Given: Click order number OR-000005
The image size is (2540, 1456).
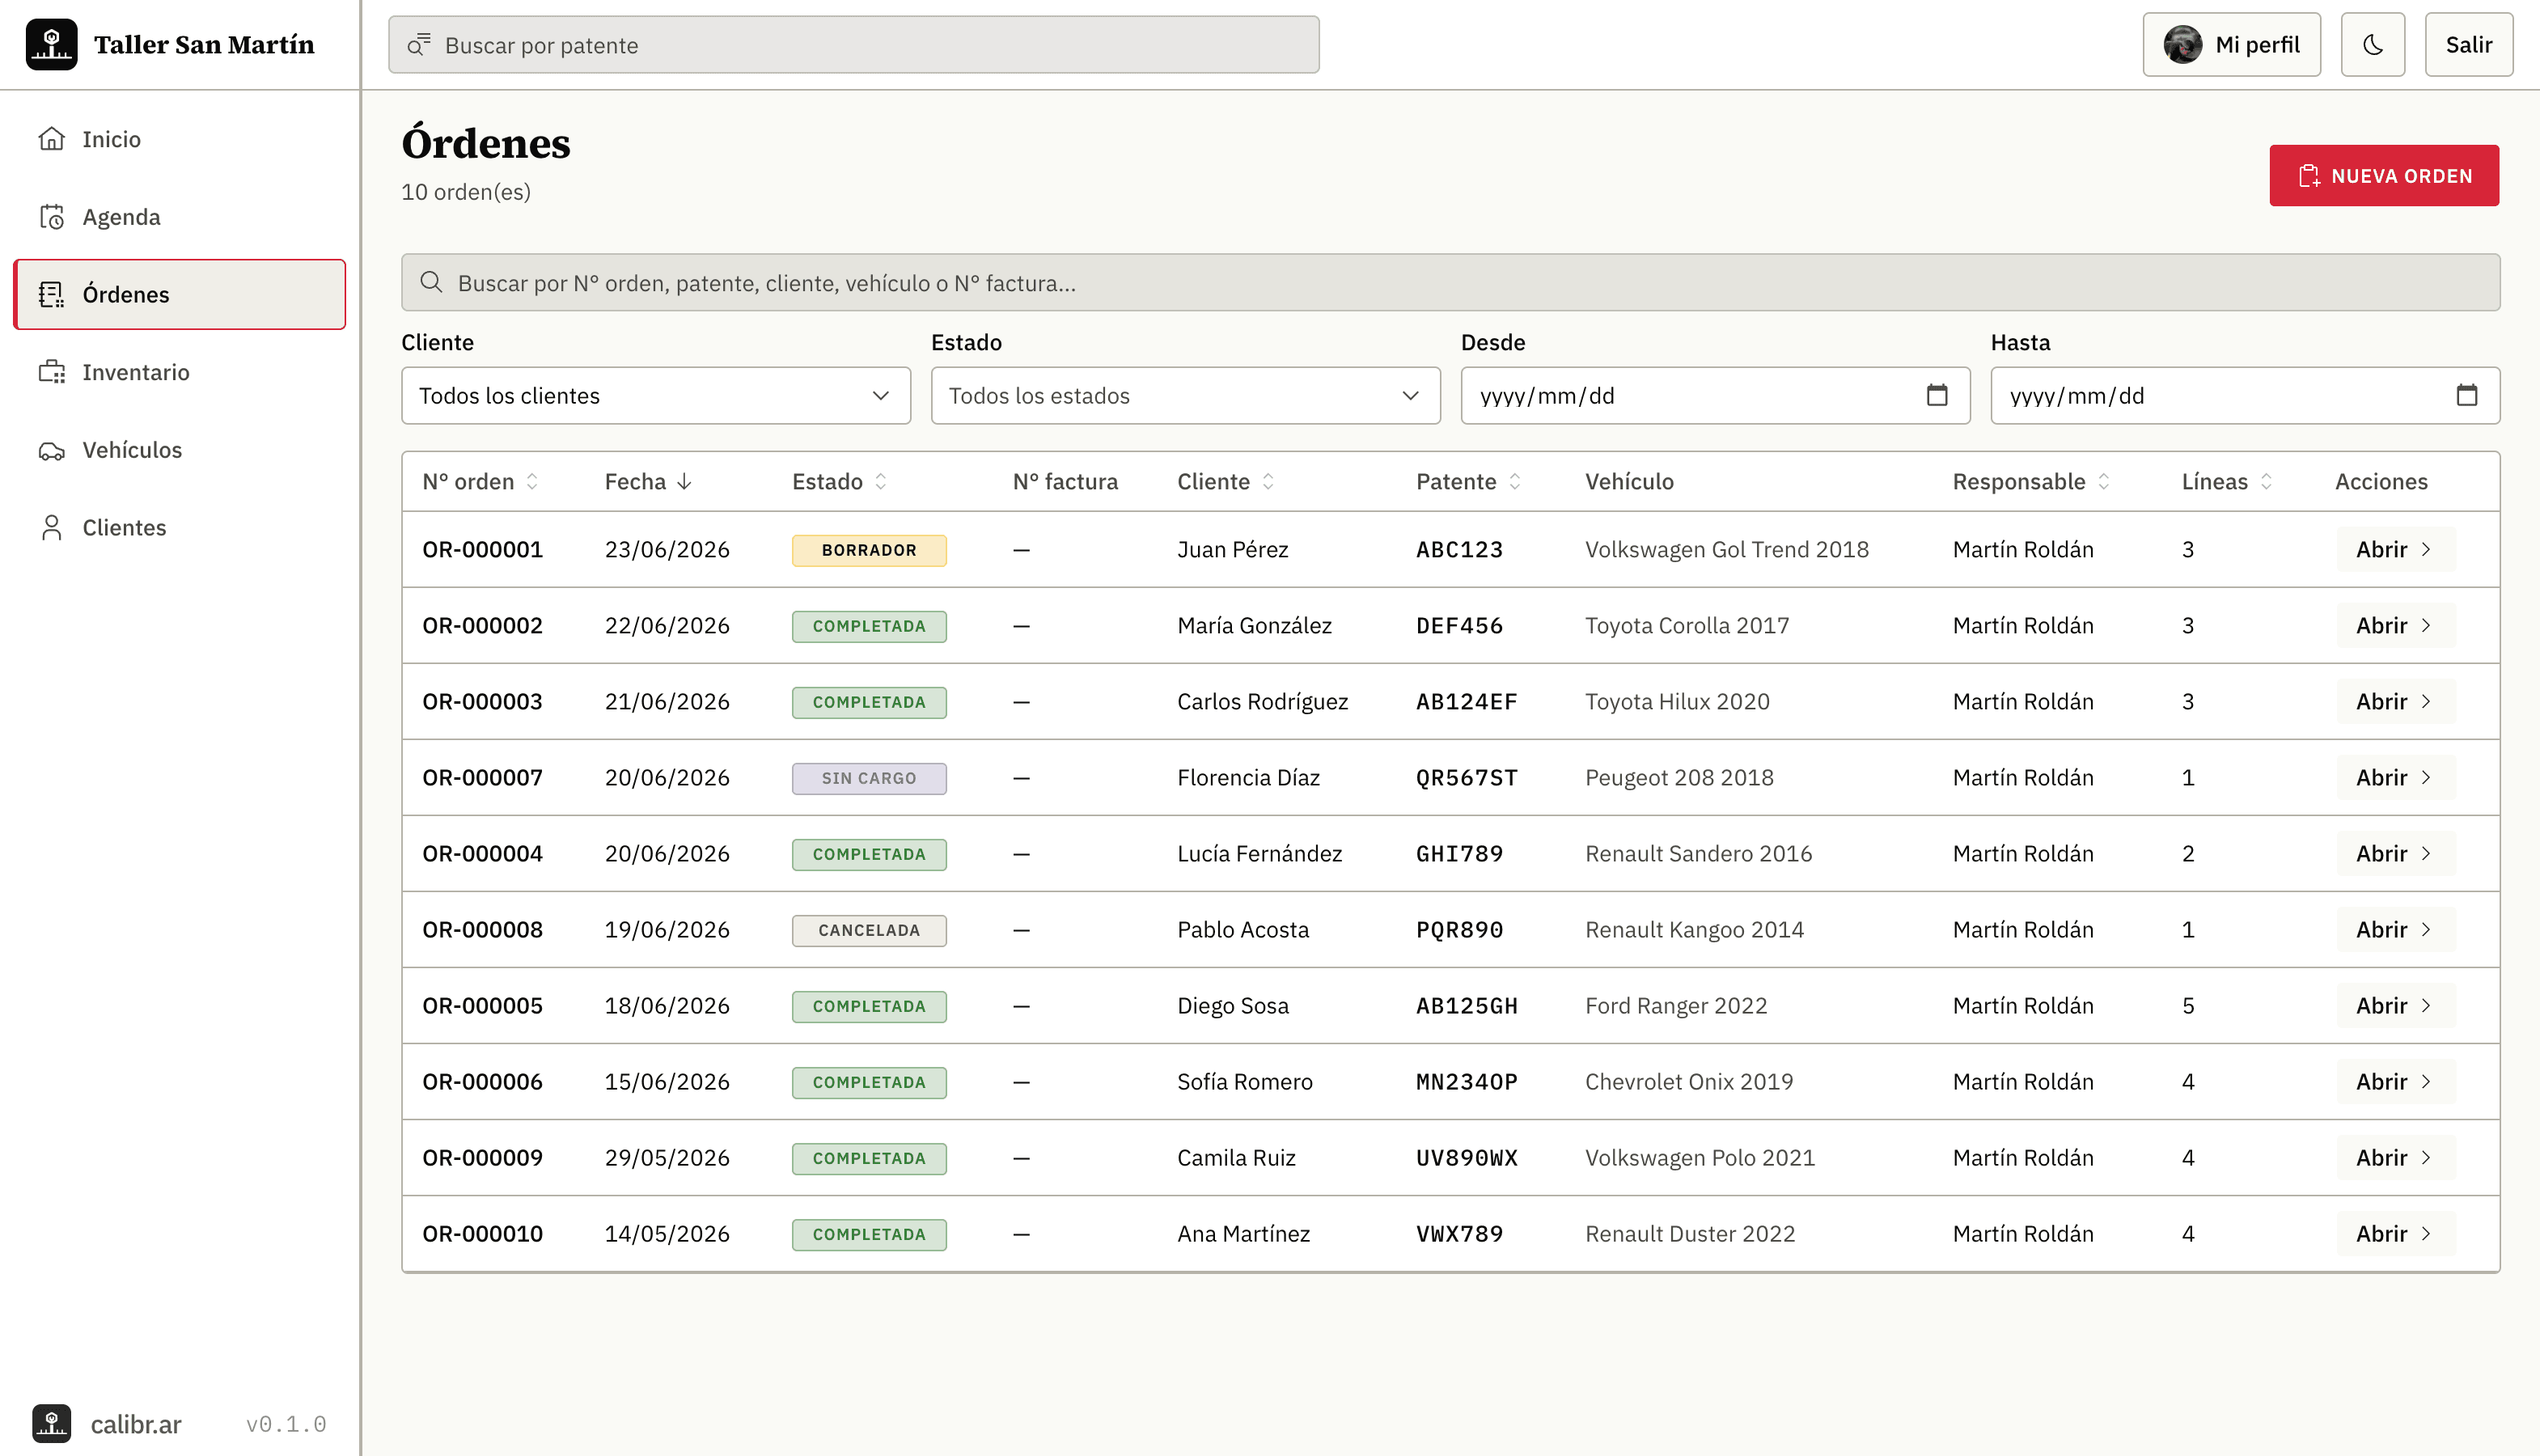Looking at the screenshot, I should [x=483, y=1005].
